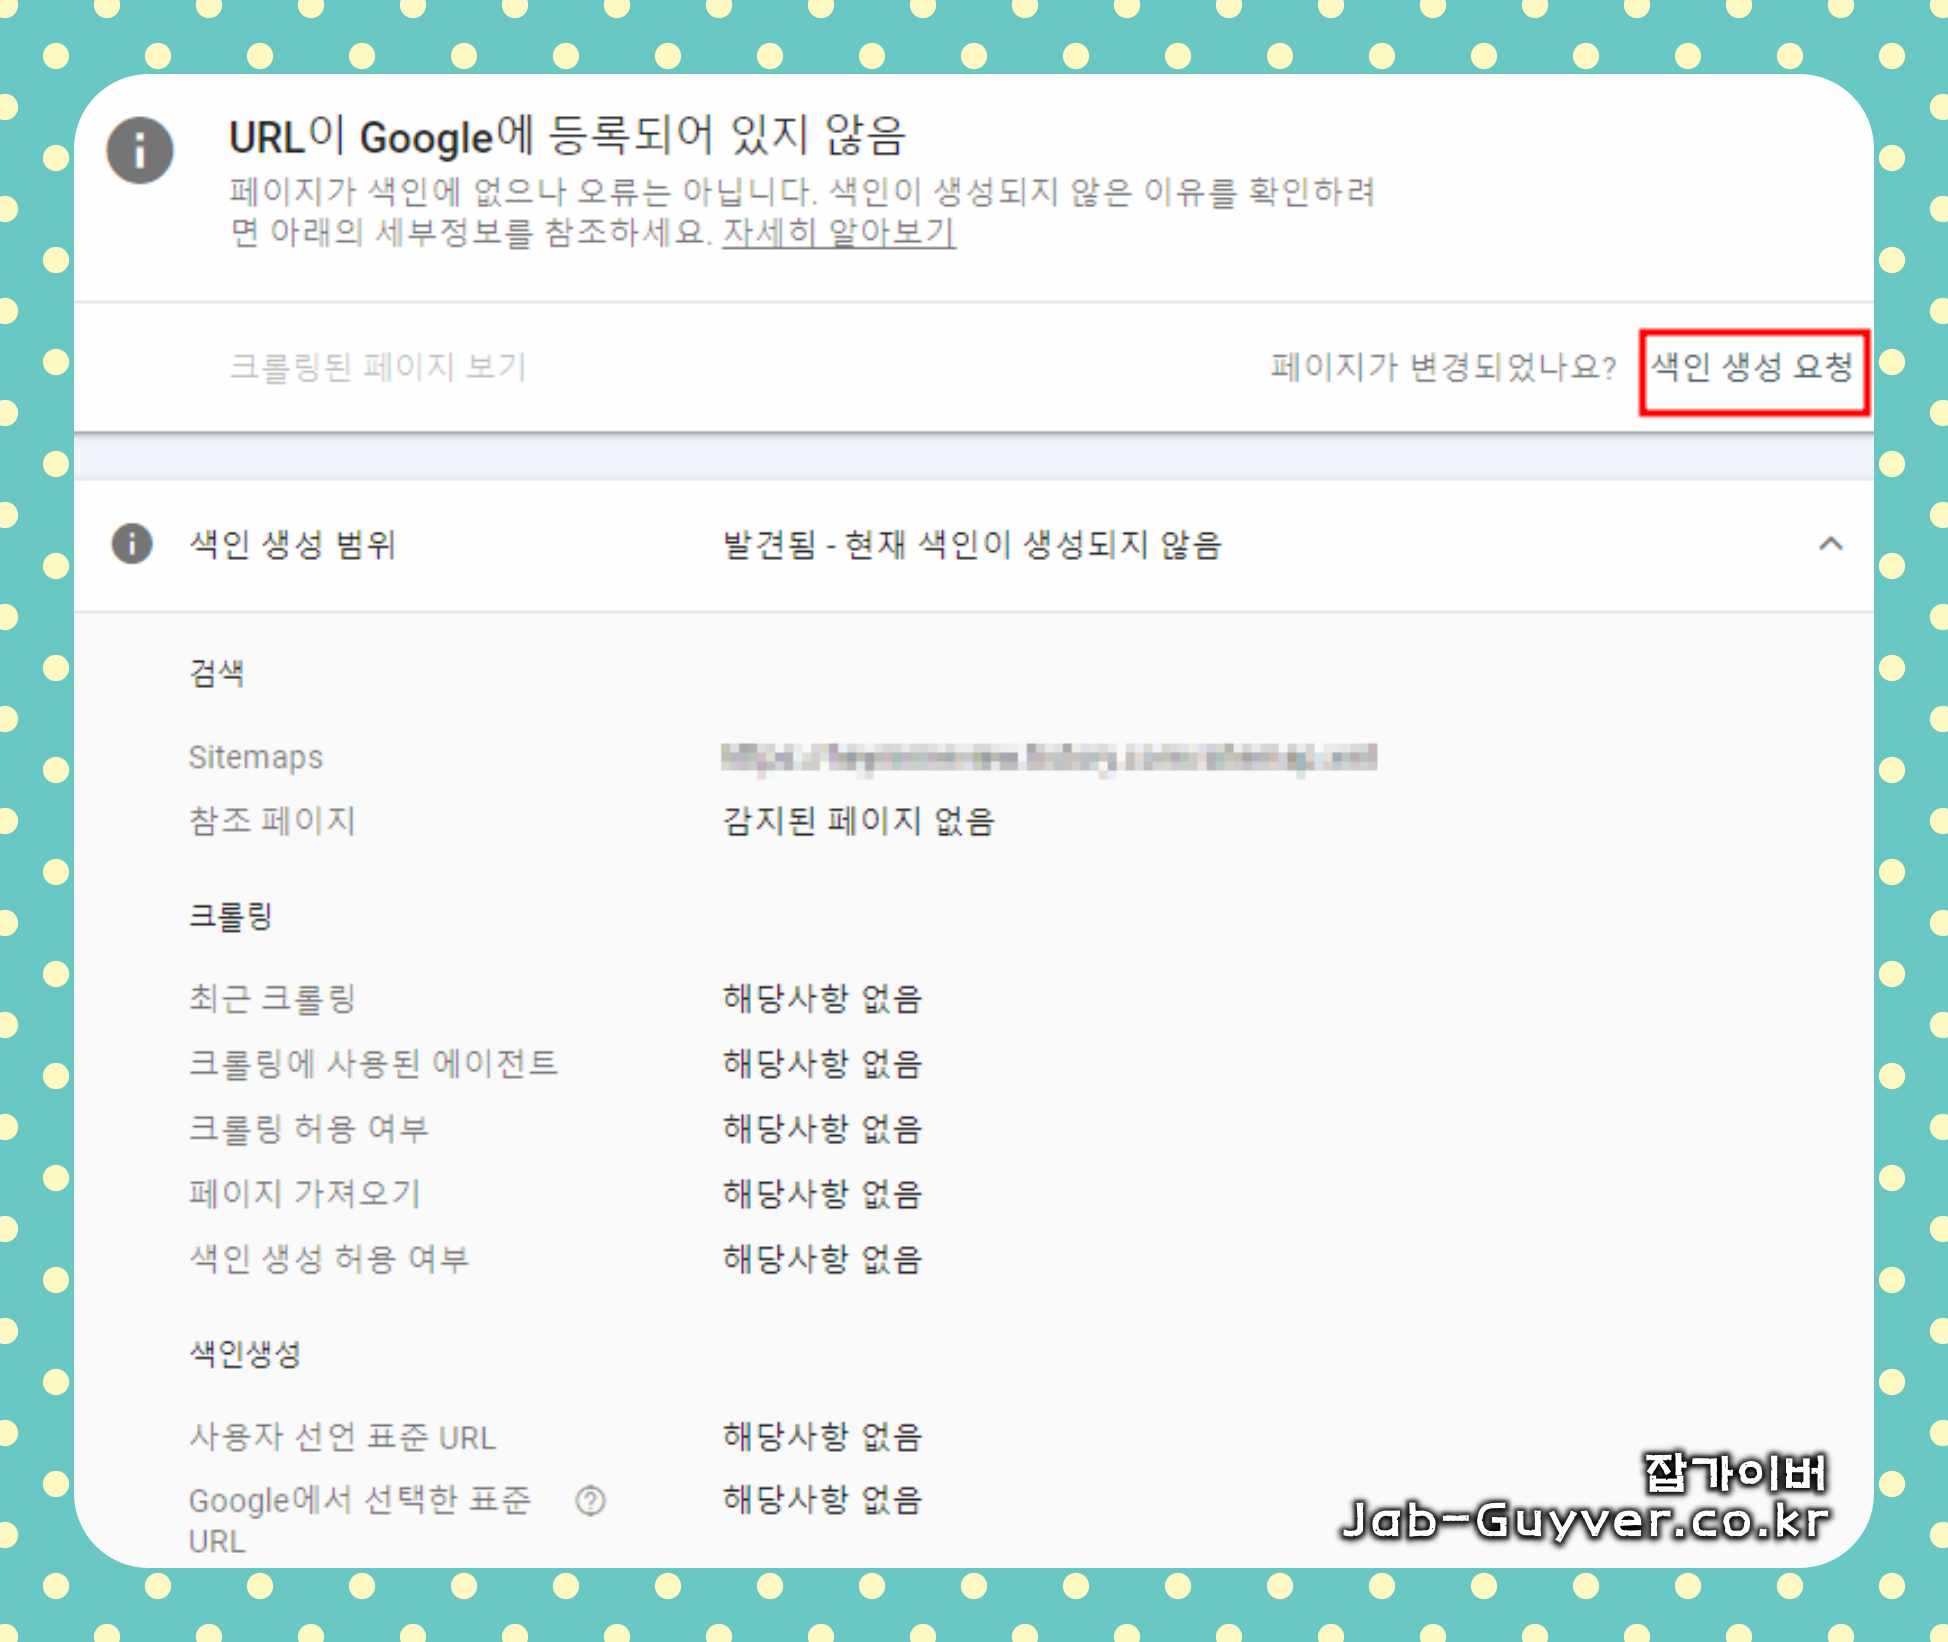Click the URL이 Google에 등록되어 있지 않음 title
The image size is (1948, 1642).
pos(567,137)
